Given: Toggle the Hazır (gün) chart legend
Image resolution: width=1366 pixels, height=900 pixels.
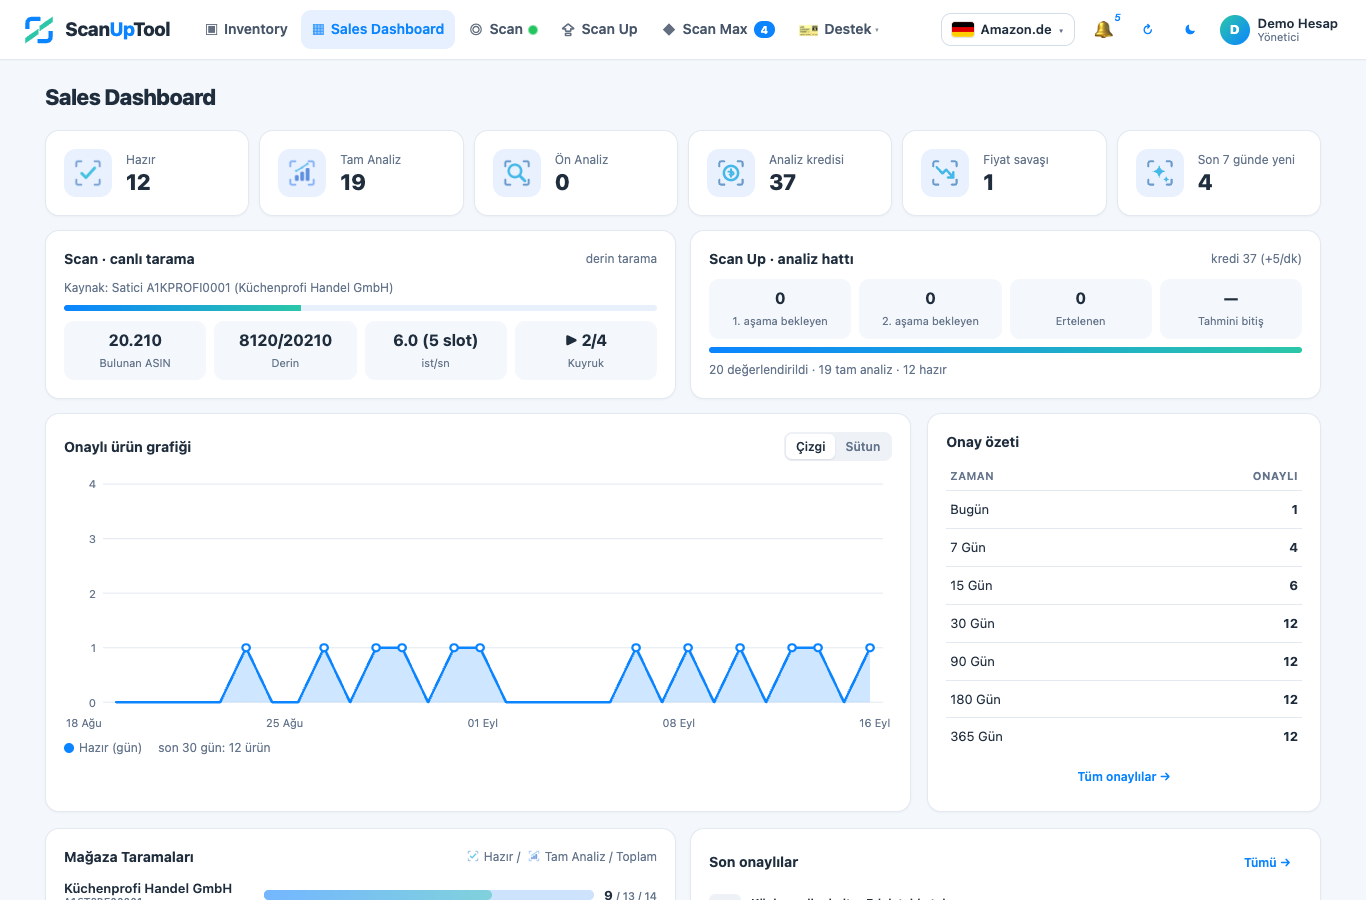Looking at the screenshot, I should click(103, 748).
